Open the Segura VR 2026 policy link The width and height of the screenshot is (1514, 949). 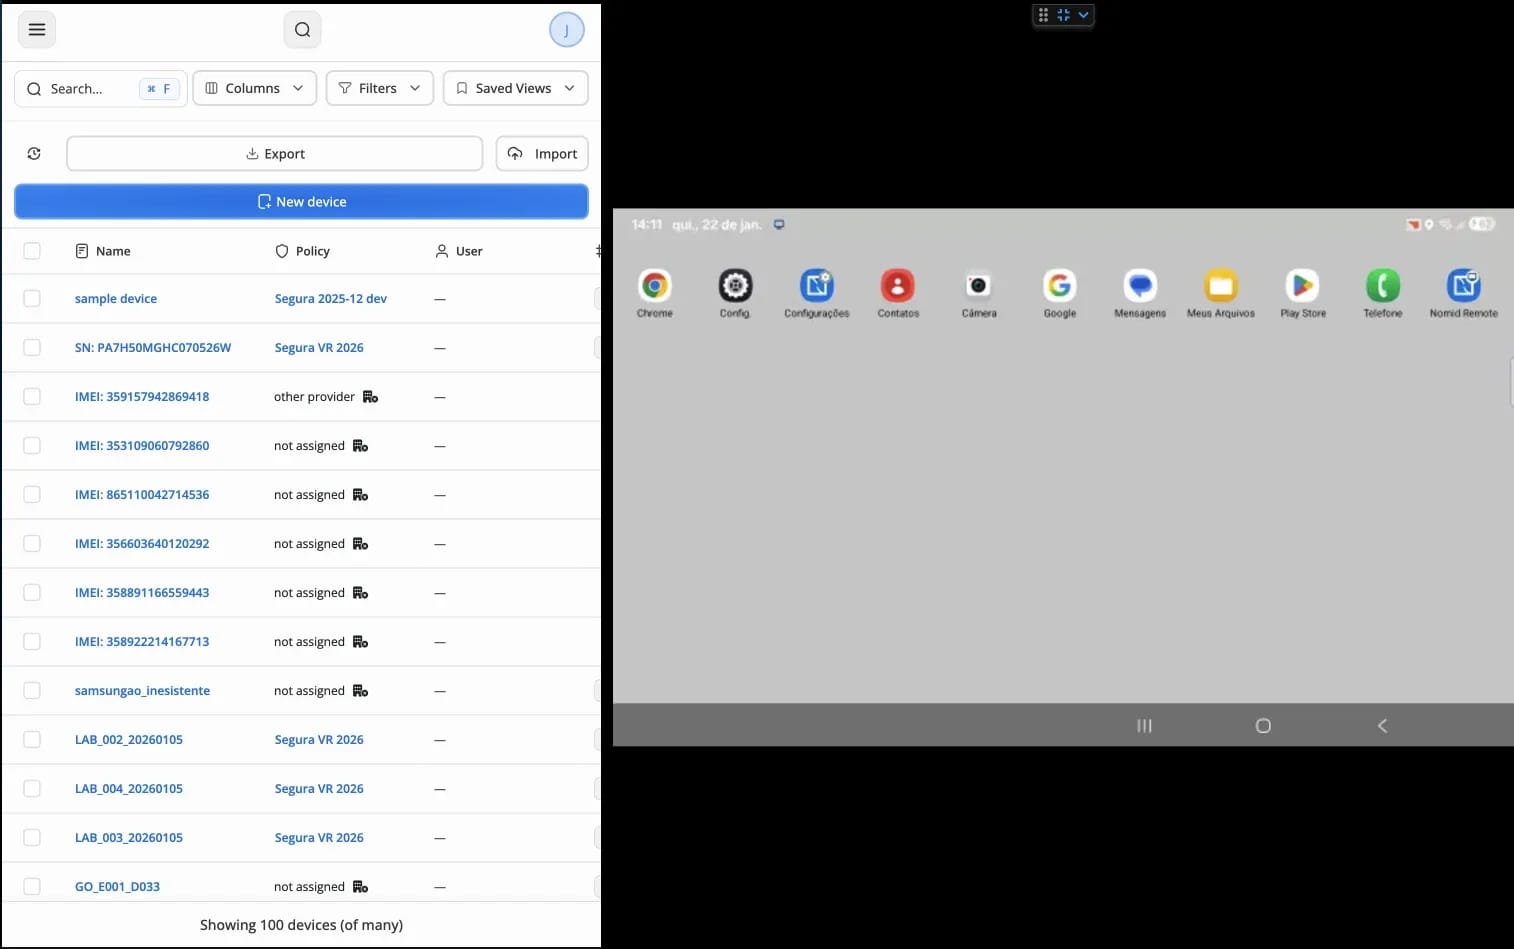318,347
